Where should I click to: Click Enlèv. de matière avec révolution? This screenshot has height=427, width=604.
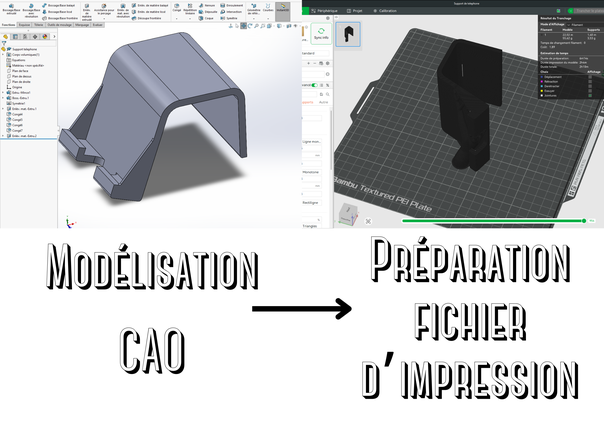pyautogui.click(x=123, y=11)
